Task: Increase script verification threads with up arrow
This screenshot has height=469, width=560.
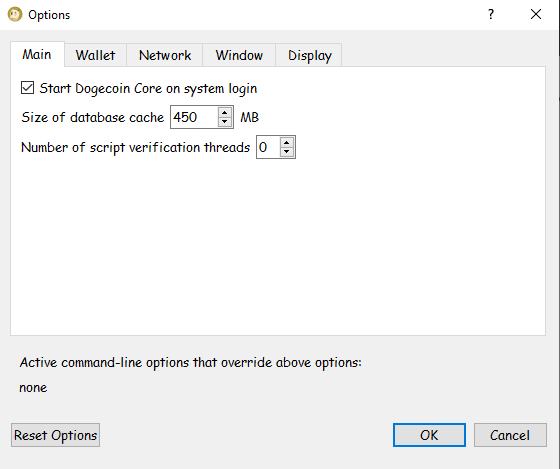Action: 286,143
